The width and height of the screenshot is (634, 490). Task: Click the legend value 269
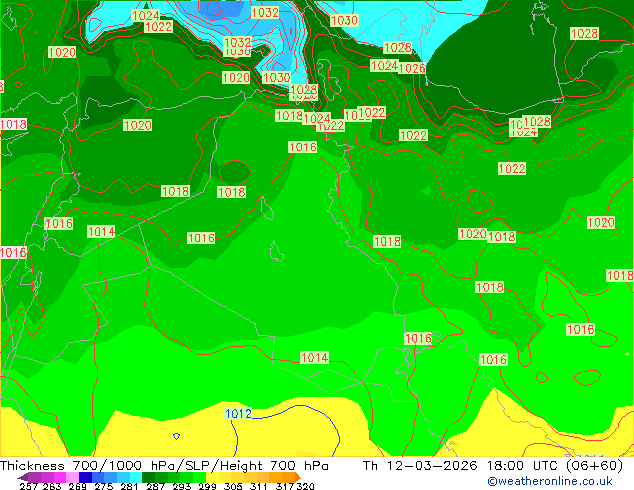point(78,486)
